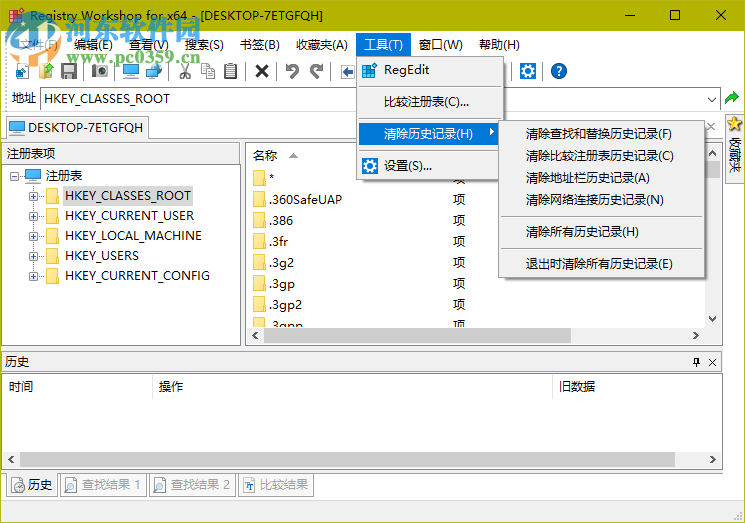Collapse the 注册表 root node

(14, 176)
